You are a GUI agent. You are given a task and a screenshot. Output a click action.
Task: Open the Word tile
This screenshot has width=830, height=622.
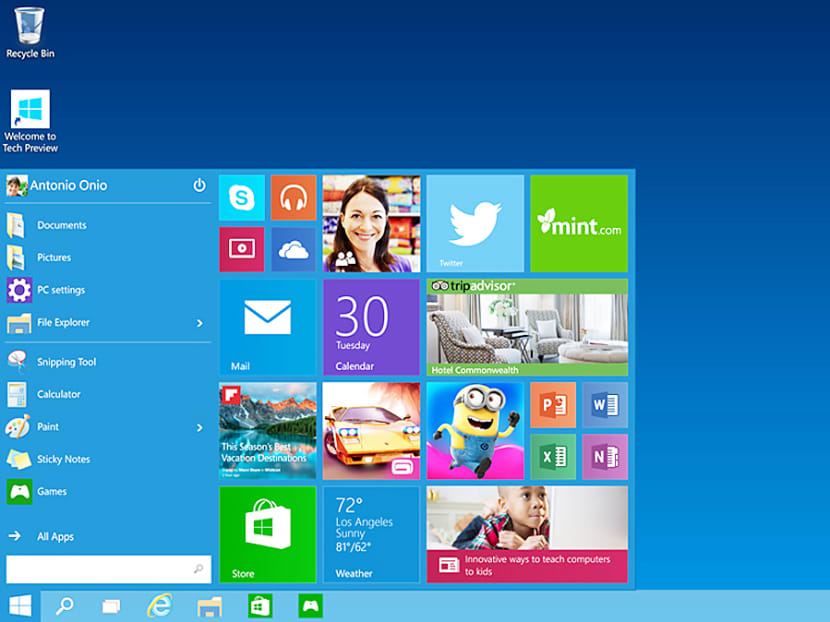pos(605,405)
